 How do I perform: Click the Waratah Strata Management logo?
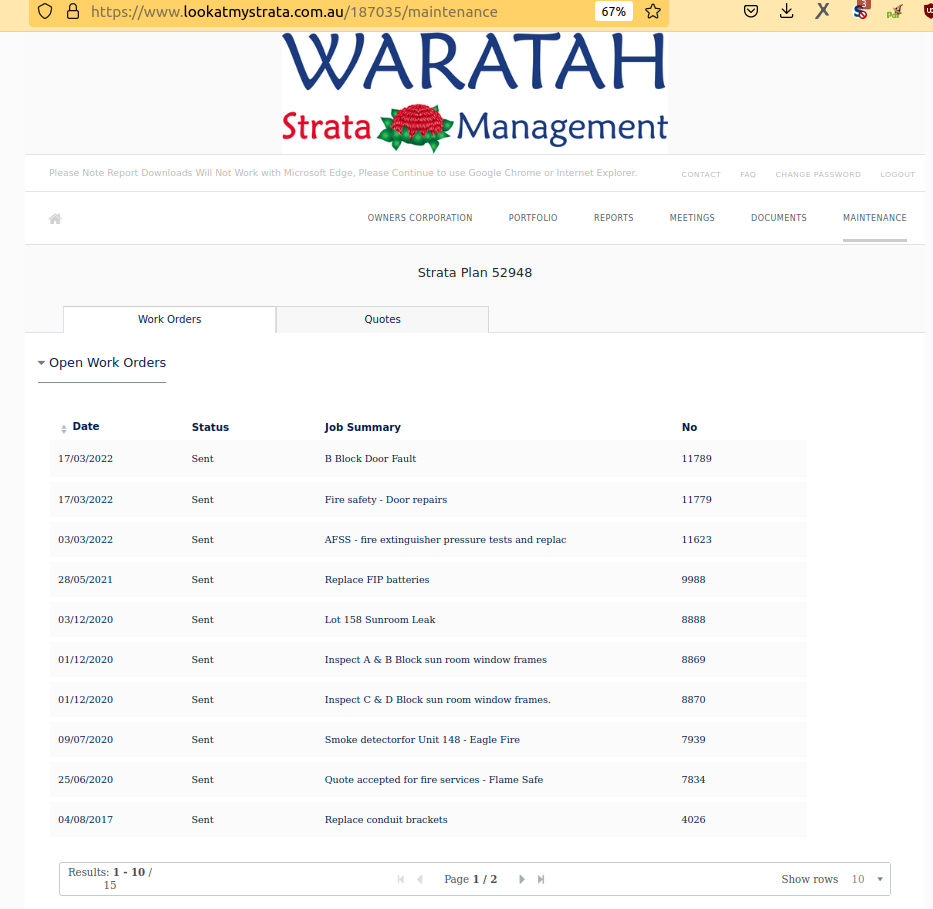(474, 92)
